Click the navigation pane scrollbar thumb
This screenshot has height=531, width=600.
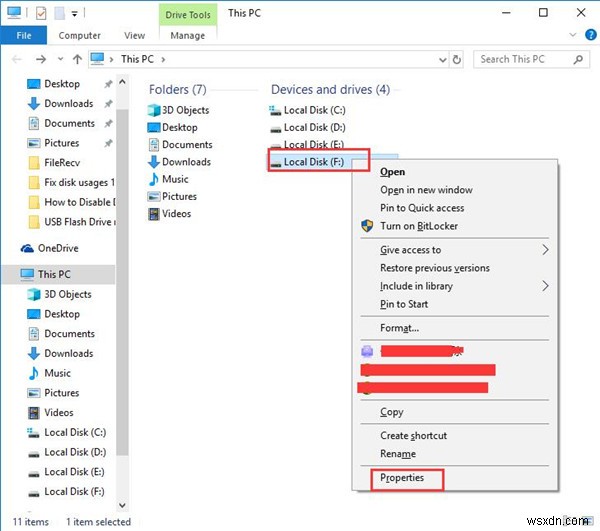pyautogui.click(x=122, y=282)
